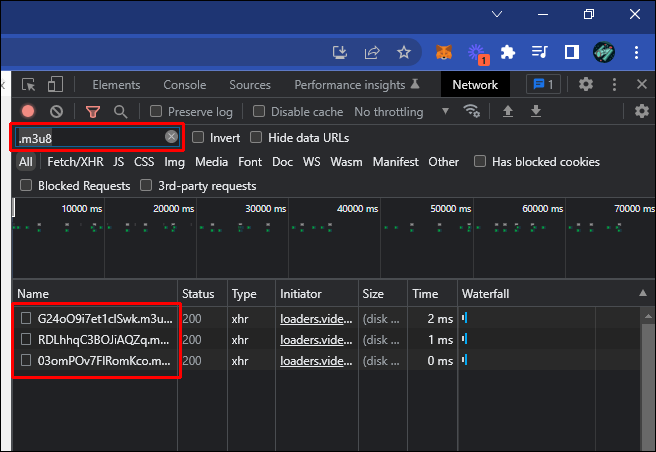Open the first loaders.vide initiator link
This screenshot has height=452, width=656.
(315, 318)
